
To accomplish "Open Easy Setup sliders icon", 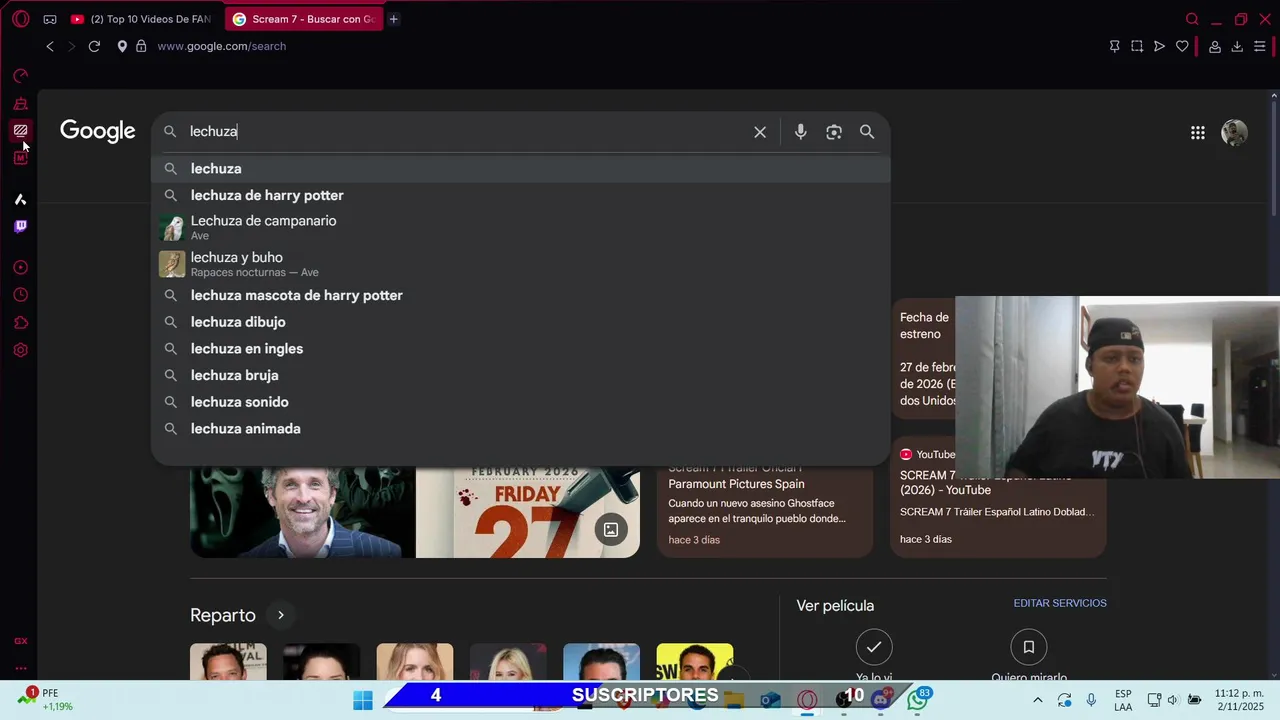I will coord(1260,46).
